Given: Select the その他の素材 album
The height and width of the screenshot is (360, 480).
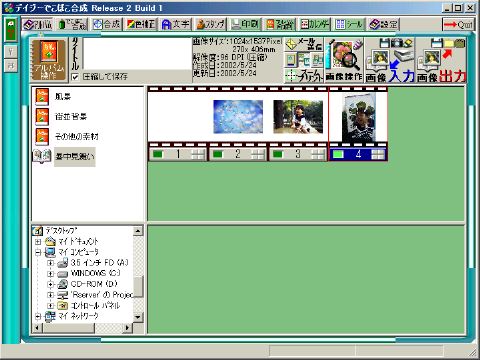Looking at the screenshot, I should (x=68, y=136).
